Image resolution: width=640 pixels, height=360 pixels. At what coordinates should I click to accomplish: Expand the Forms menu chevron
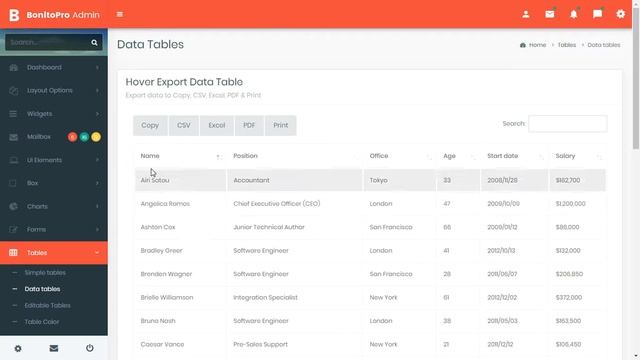[97, 230]
